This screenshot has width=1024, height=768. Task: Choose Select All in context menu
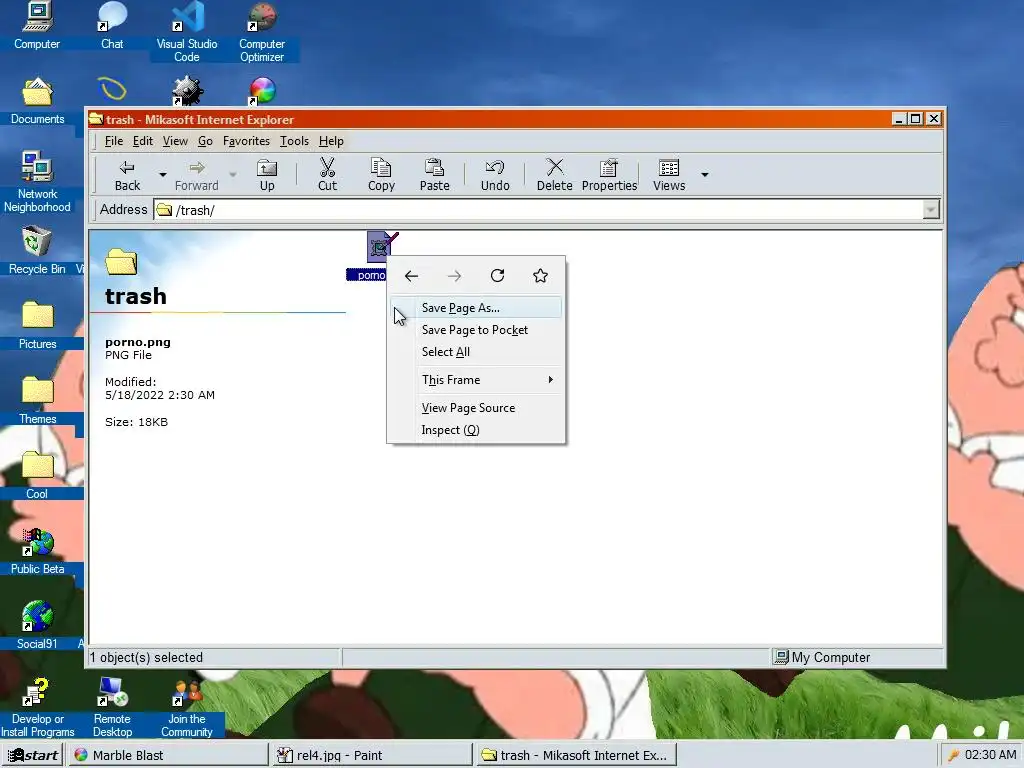477,352
